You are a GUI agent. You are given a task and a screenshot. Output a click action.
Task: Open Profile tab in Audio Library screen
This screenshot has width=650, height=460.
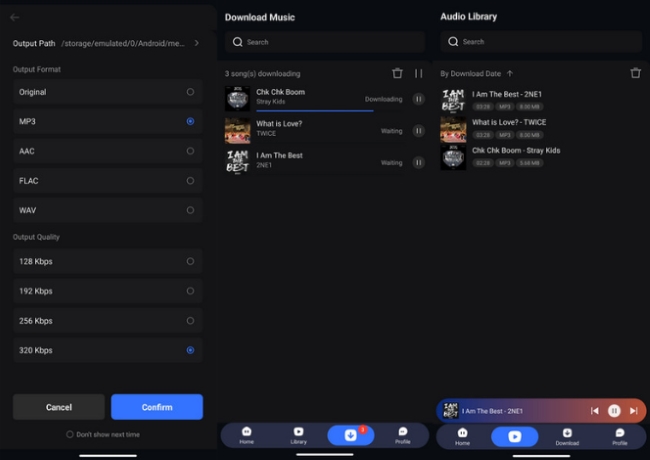coord(620,436)
